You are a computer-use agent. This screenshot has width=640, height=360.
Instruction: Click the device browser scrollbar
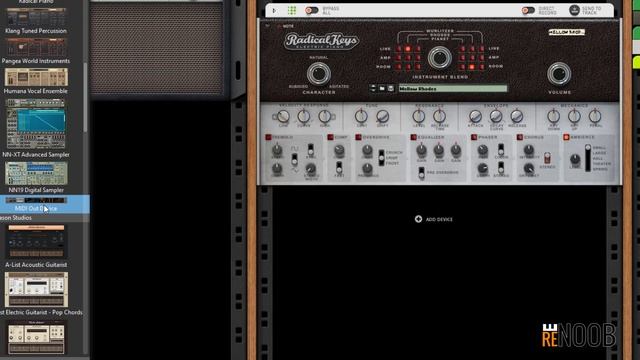tap(85, 97)
